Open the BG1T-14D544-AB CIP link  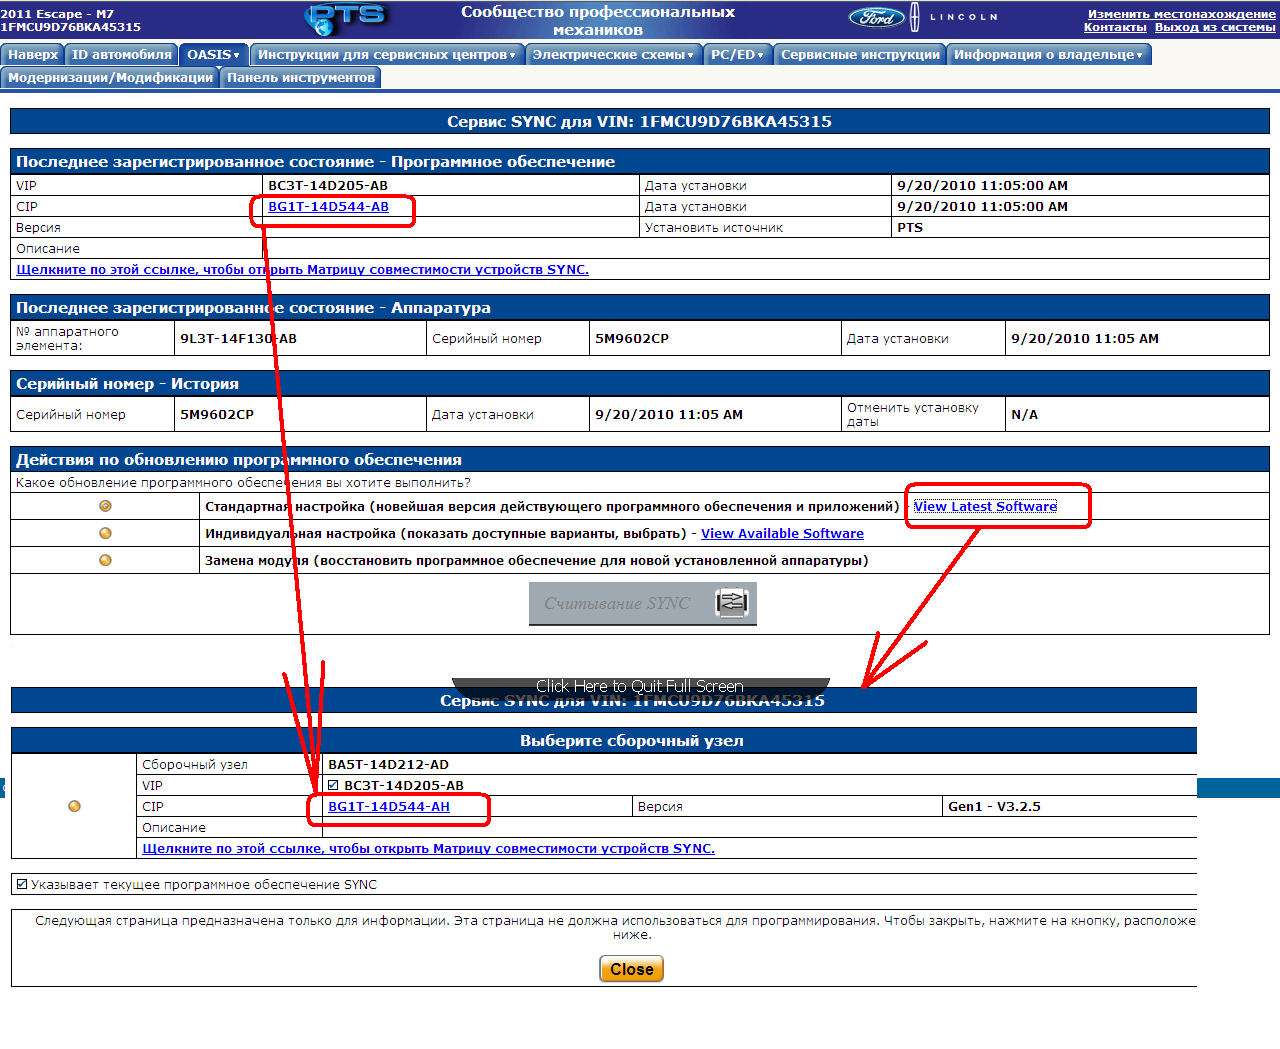(328, 207)
